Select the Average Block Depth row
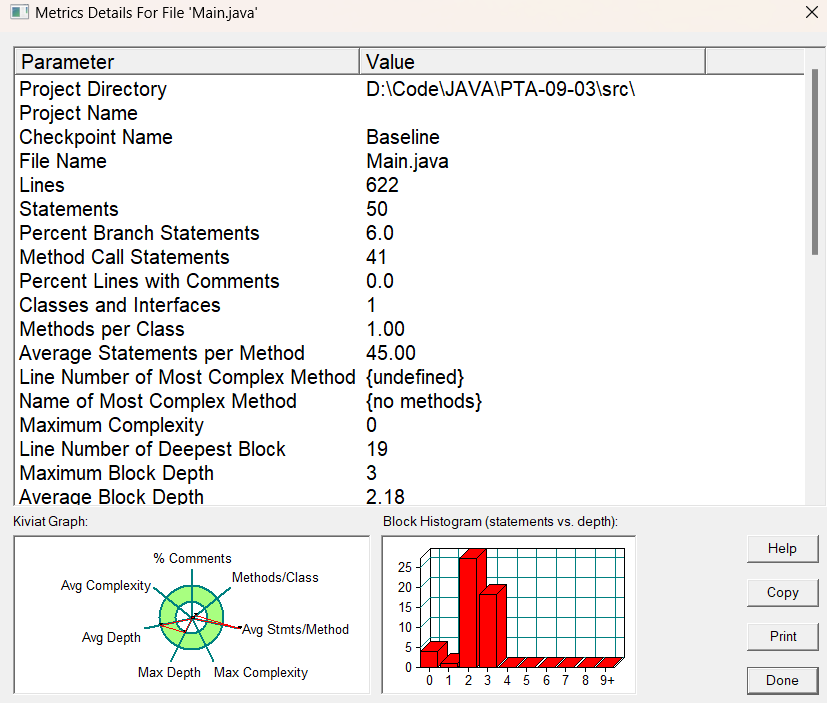The width and height of the screenshot is (827, 703). 409,496
